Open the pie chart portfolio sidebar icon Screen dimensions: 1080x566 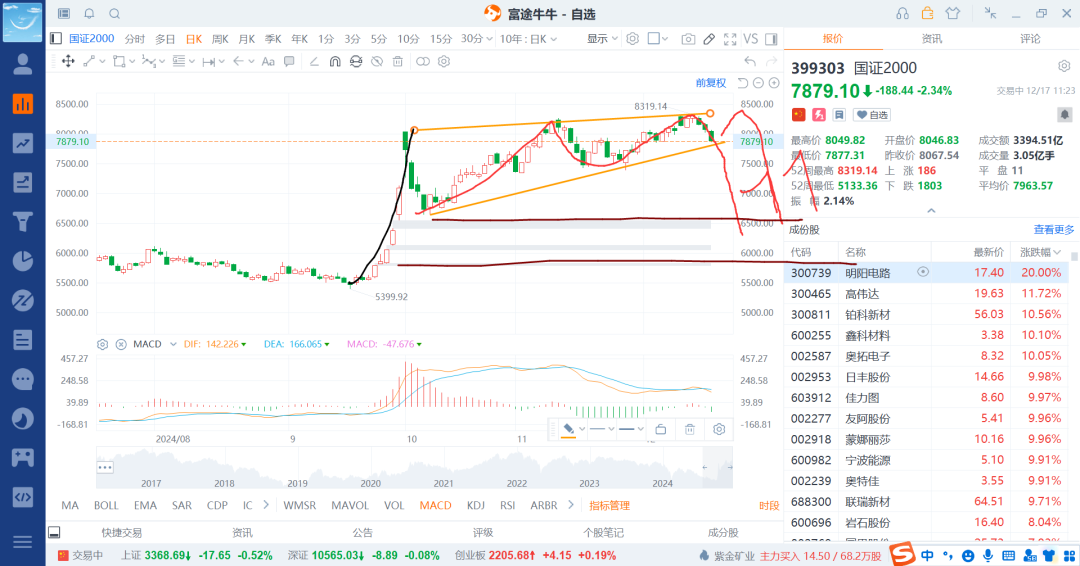tap(23, 261)
